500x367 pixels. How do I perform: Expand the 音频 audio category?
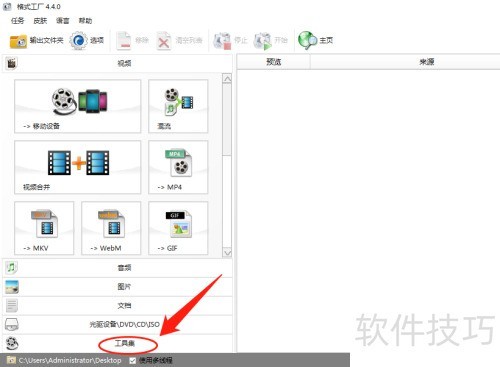117,268
